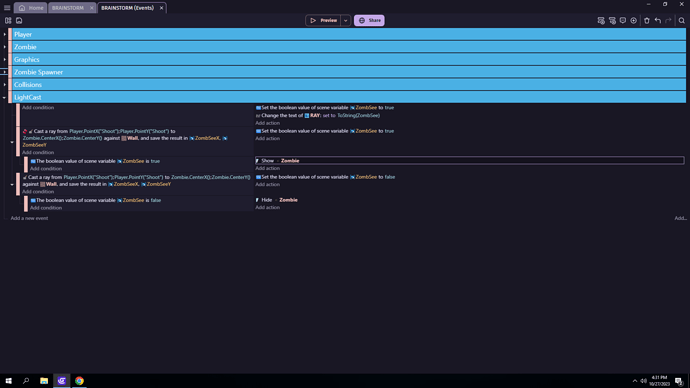
Task: Collapse the LightCast event group
Action: [x=5, y=97]
